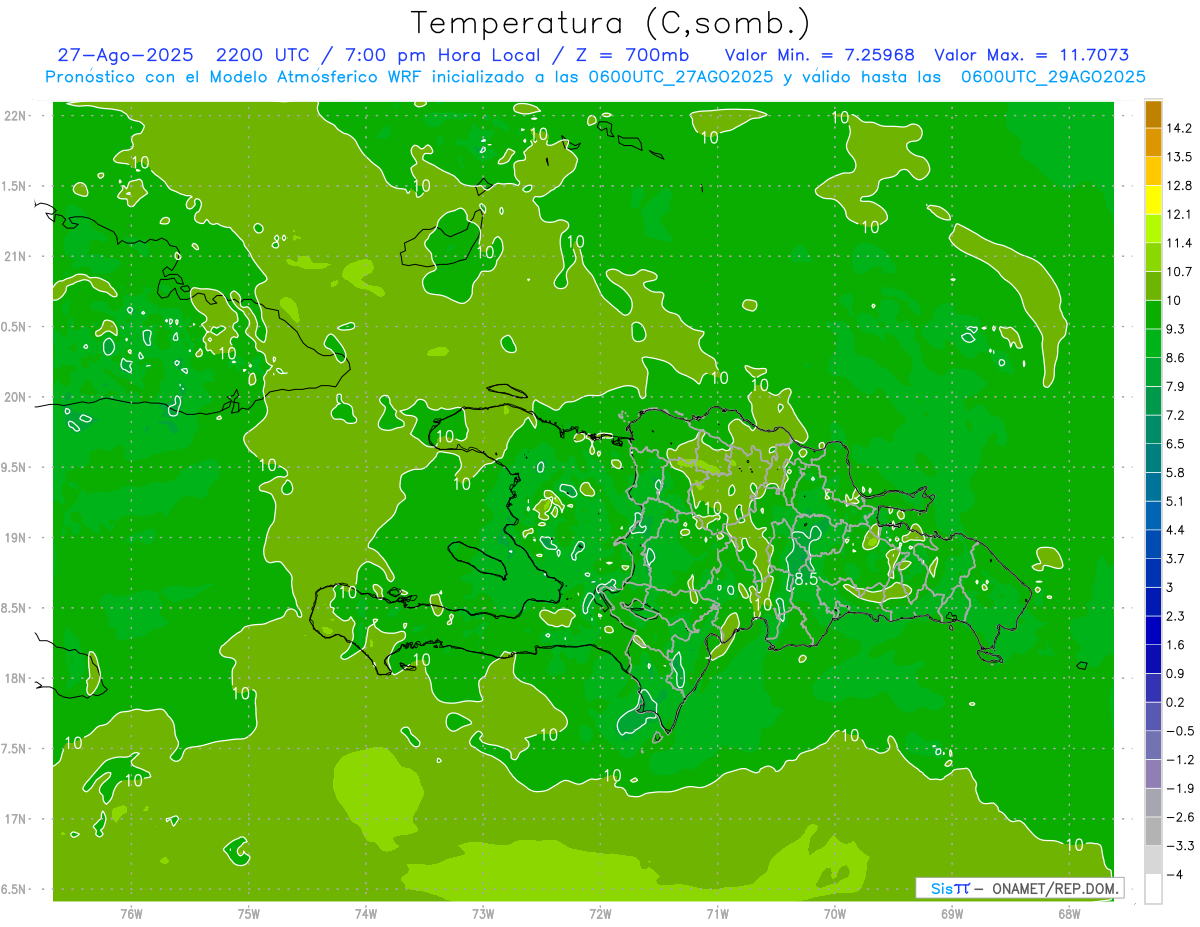Click the "75W" longitude axis label
This screenshot has height=927, width=1200.
click(249, 913)
